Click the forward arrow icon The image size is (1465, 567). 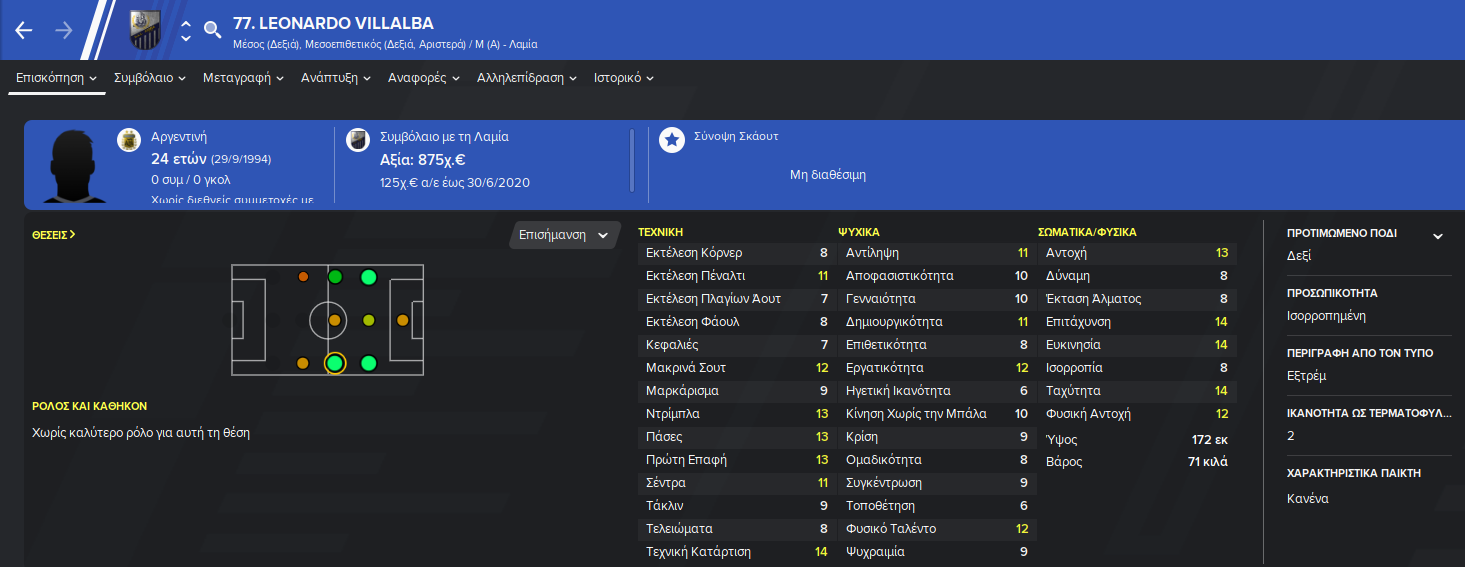[64, 30]
